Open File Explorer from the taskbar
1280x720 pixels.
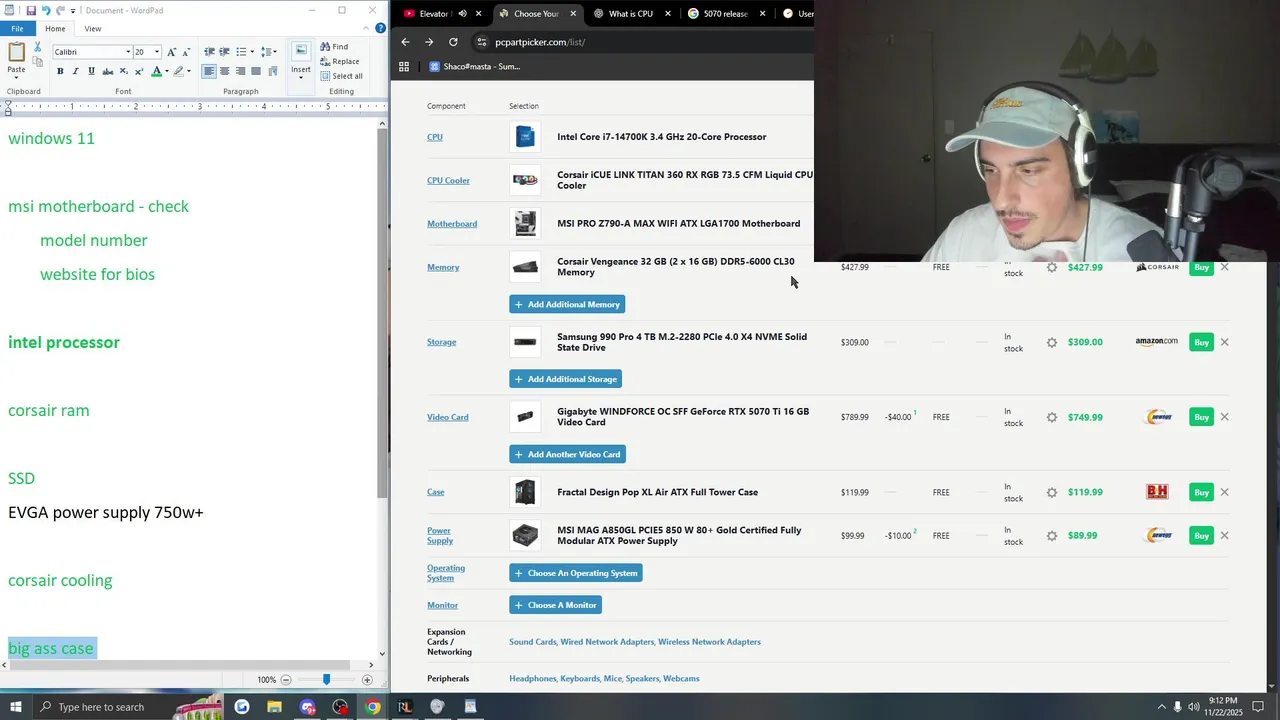(x=275, y=707)
